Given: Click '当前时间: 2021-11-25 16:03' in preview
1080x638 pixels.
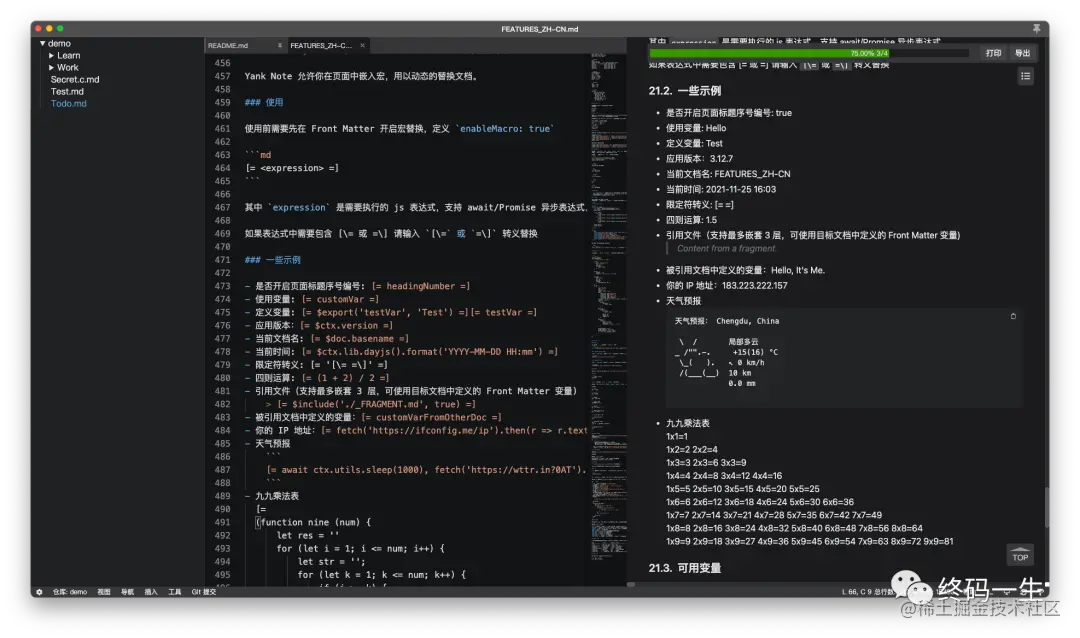Looking at the screenshot, I should [720, 189].
